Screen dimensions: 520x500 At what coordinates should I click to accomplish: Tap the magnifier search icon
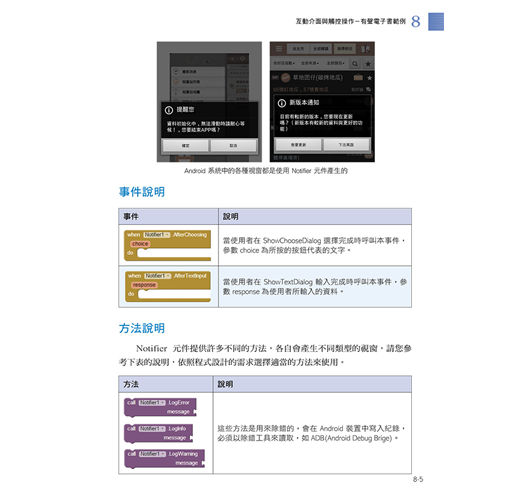355,63
